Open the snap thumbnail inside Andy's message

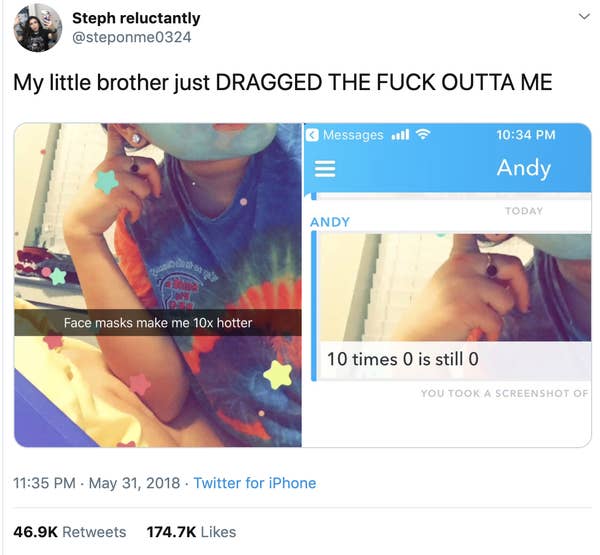coord(455,287)
